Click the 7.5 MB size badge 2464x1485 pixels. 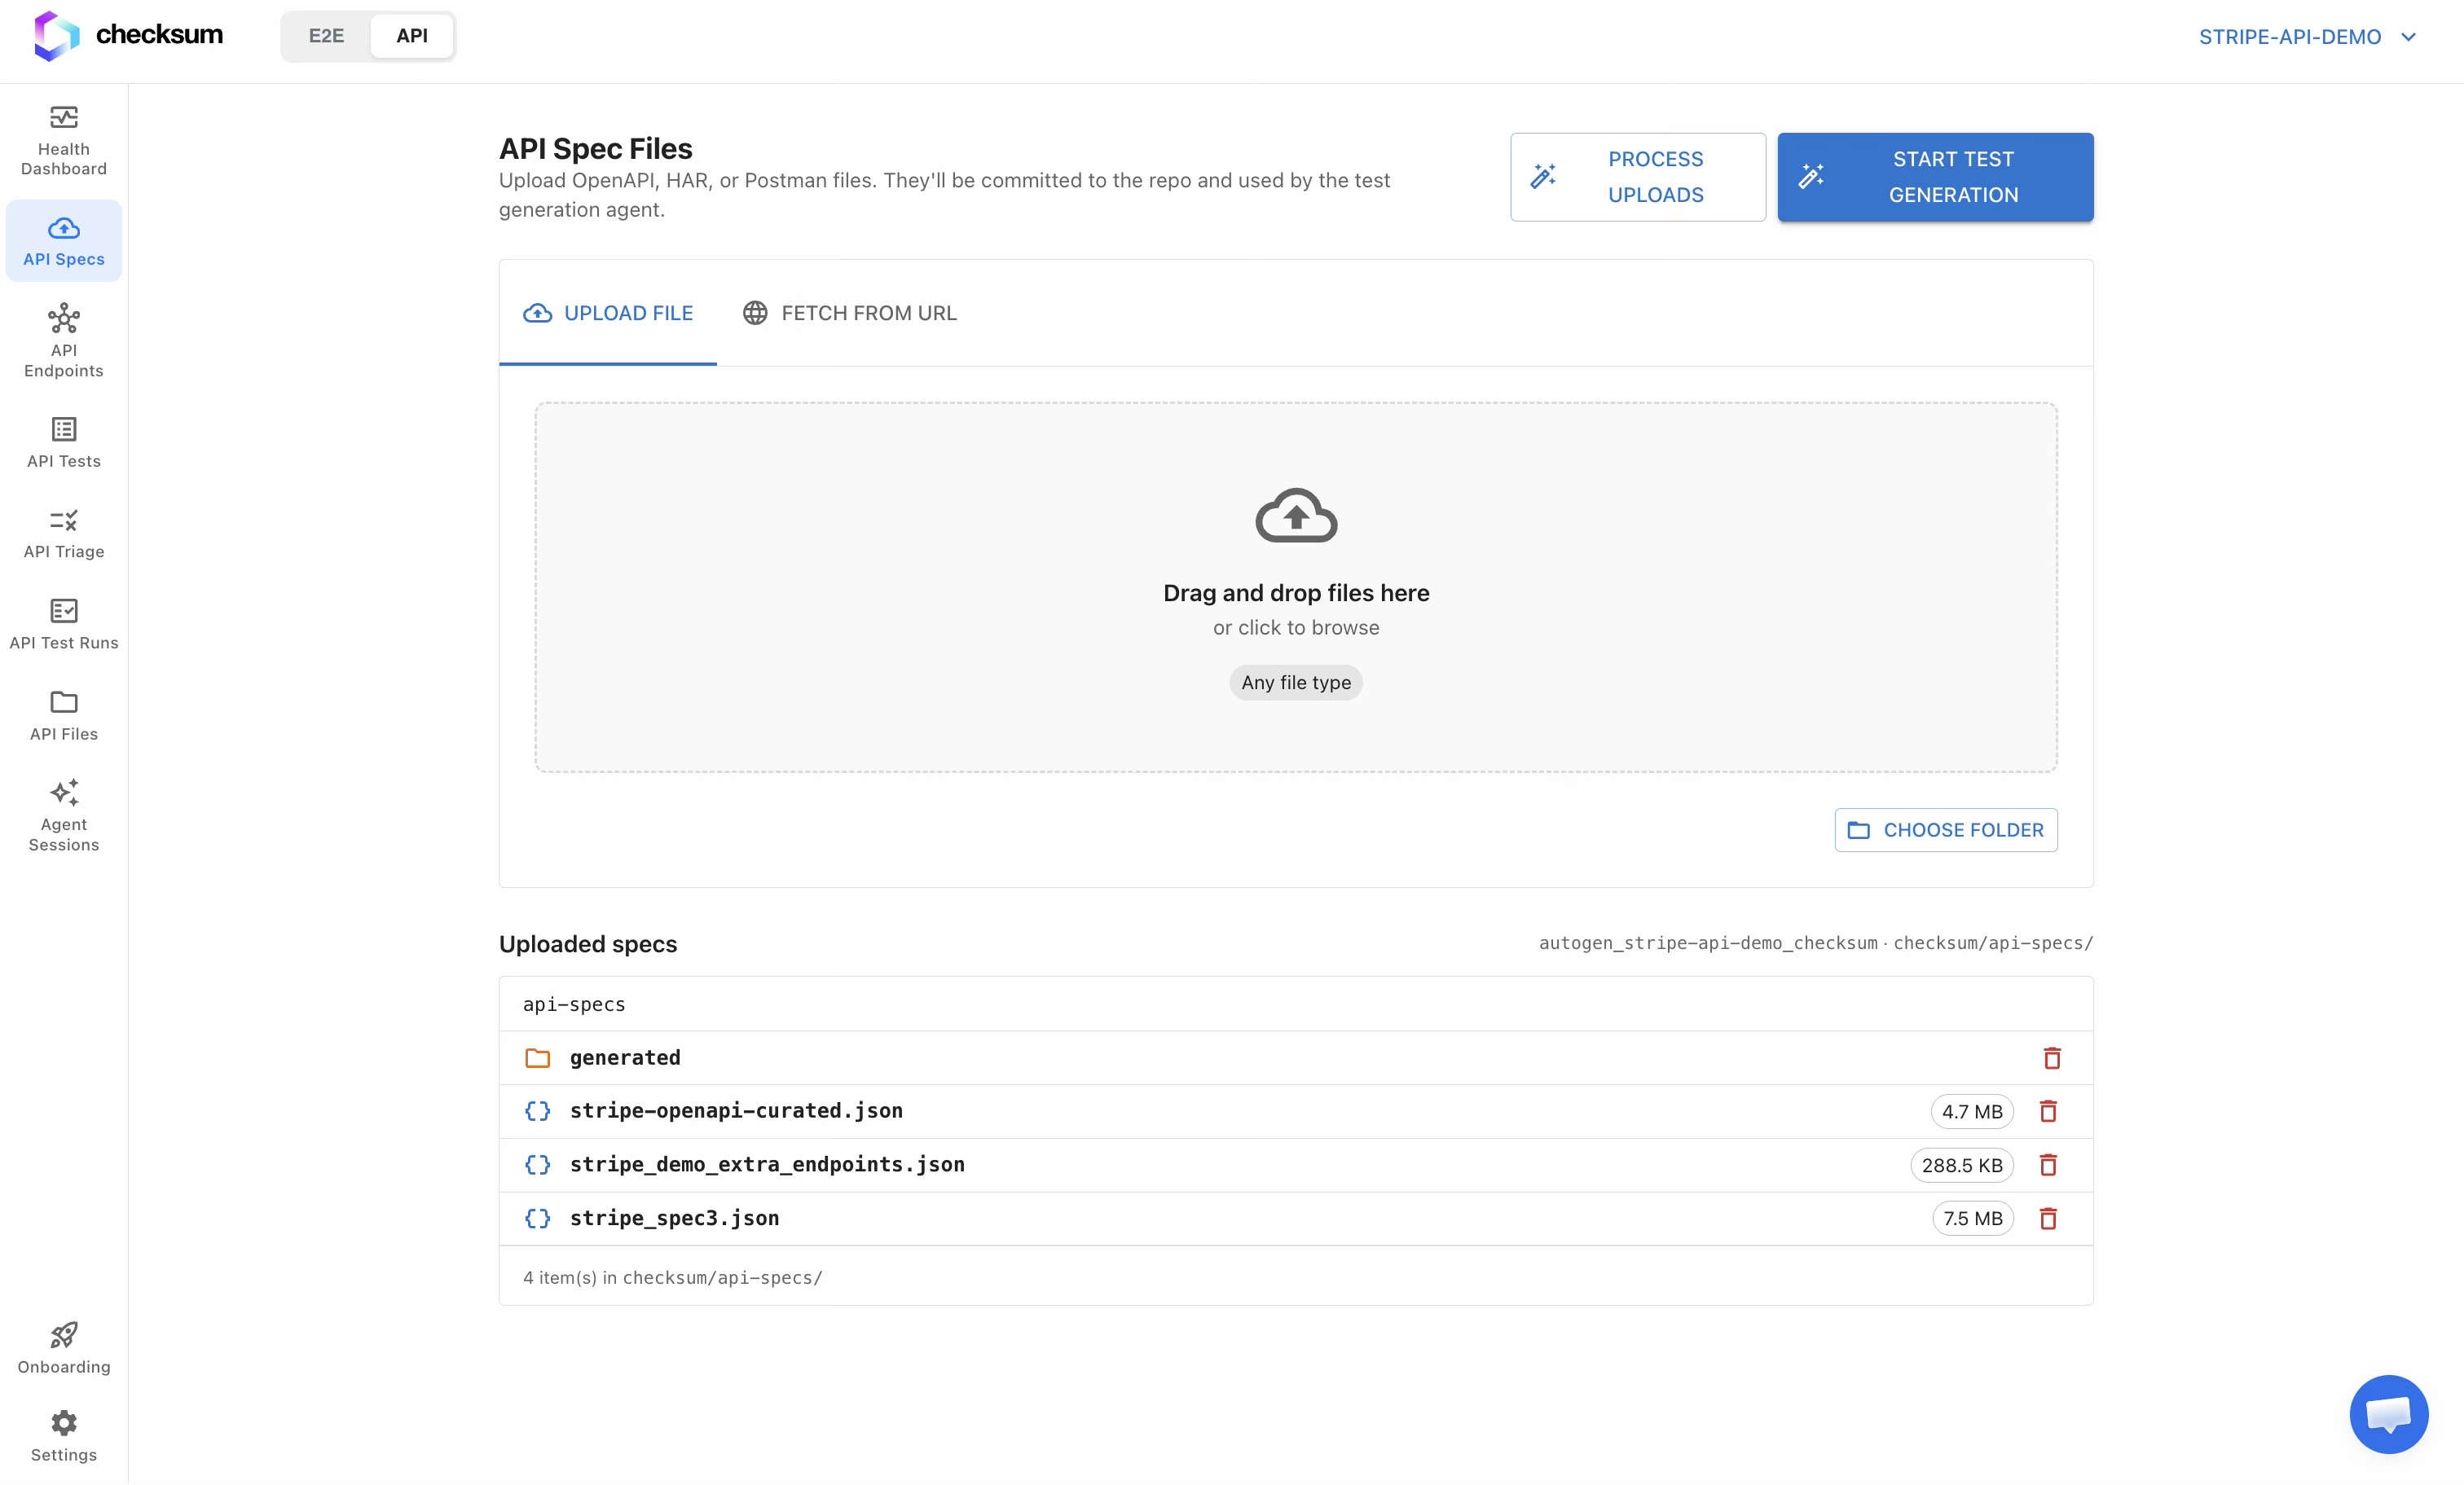(x=1973, y=1218)
